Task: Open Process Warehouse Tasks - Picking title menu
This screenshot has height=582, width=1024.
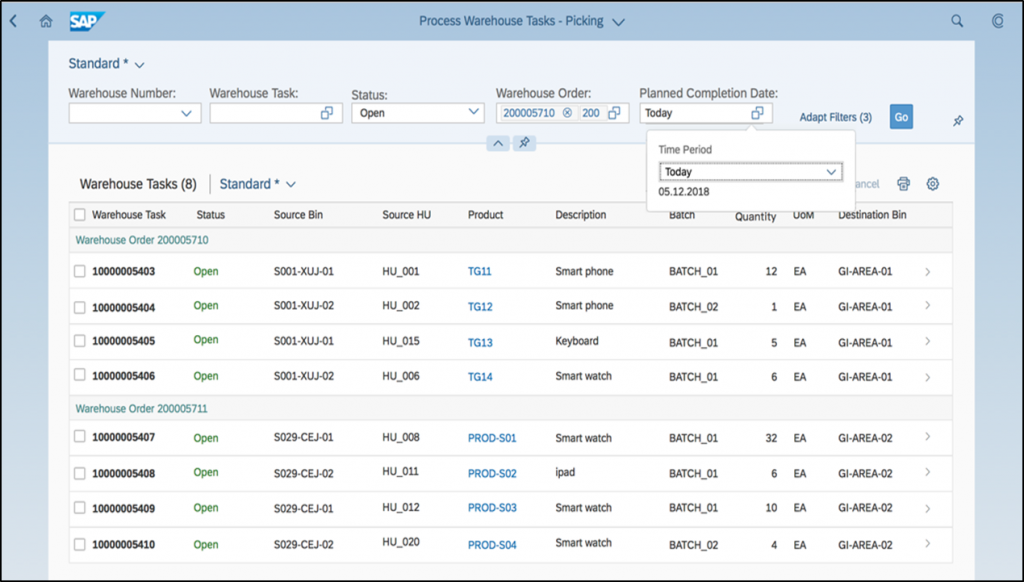Action: [619, 21]
